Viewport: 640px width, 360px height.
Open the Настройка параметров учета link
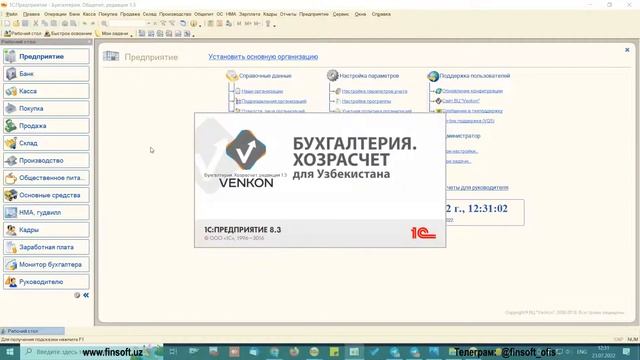point(374,91)
